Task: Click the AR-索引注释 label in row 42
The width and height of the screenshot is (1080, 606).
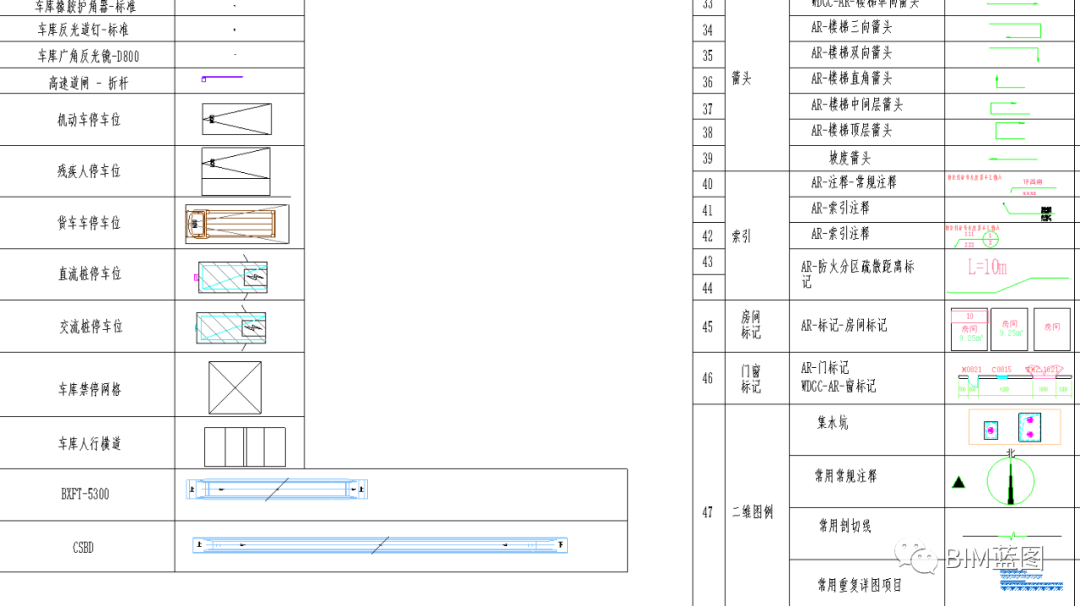Action: click(x=840, y=233)
